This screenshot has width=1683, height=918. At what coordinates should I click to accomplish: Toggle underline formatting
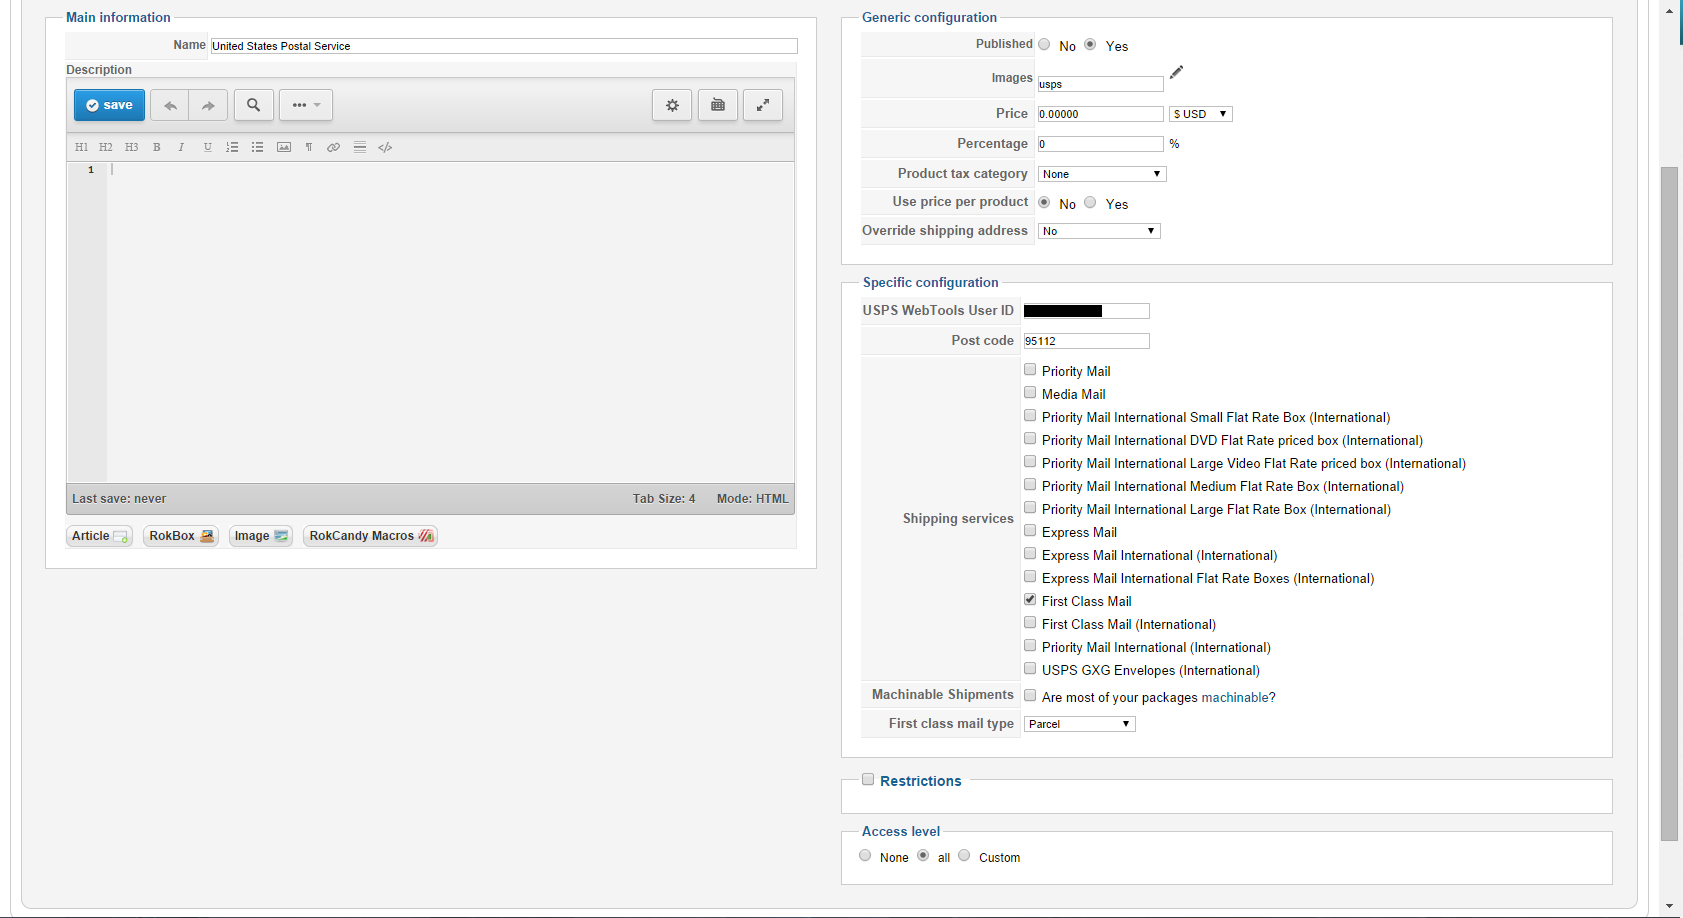tap(207, 147)
